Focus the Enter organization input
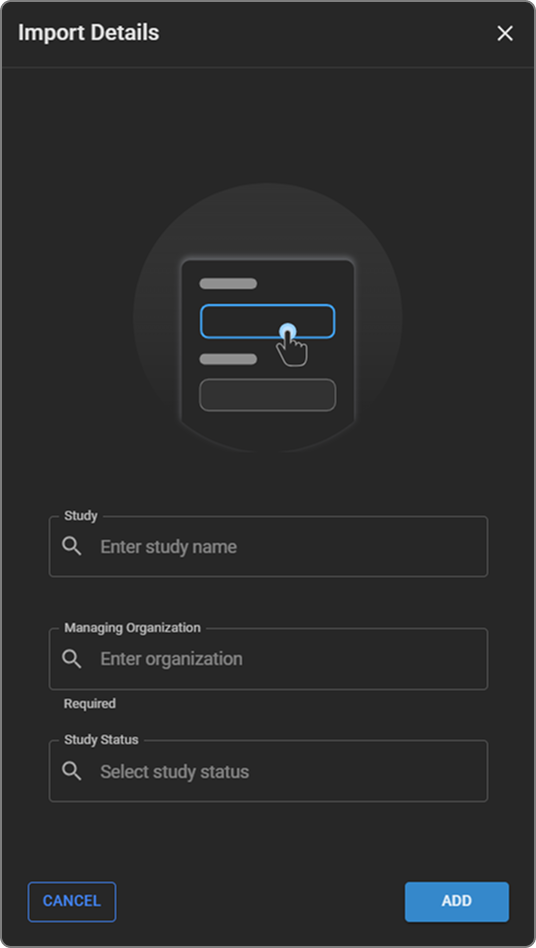536x948 pixels. click(x=268, y=659)
